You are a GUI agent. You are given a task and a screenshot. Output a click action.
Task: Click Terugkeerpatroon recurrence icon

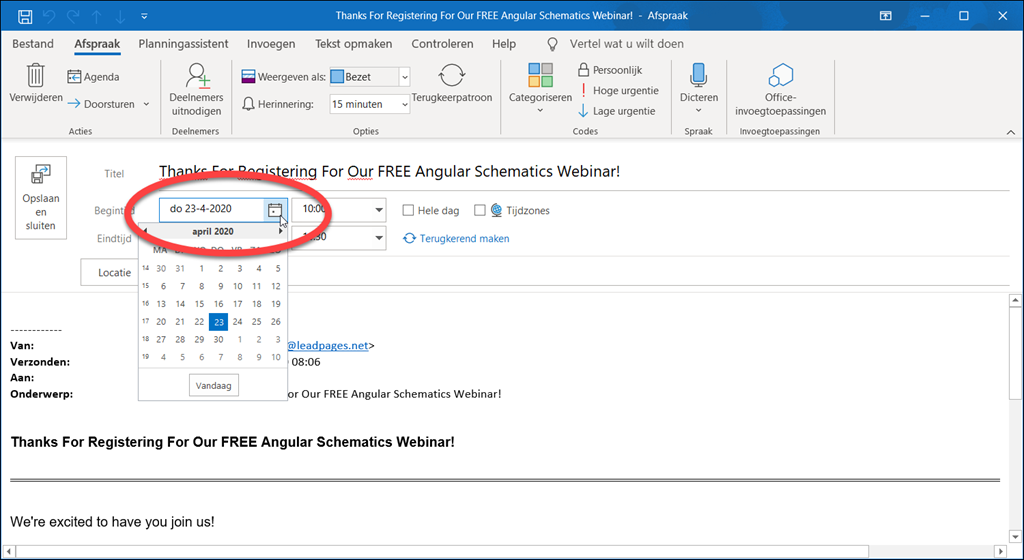[451, 76]
